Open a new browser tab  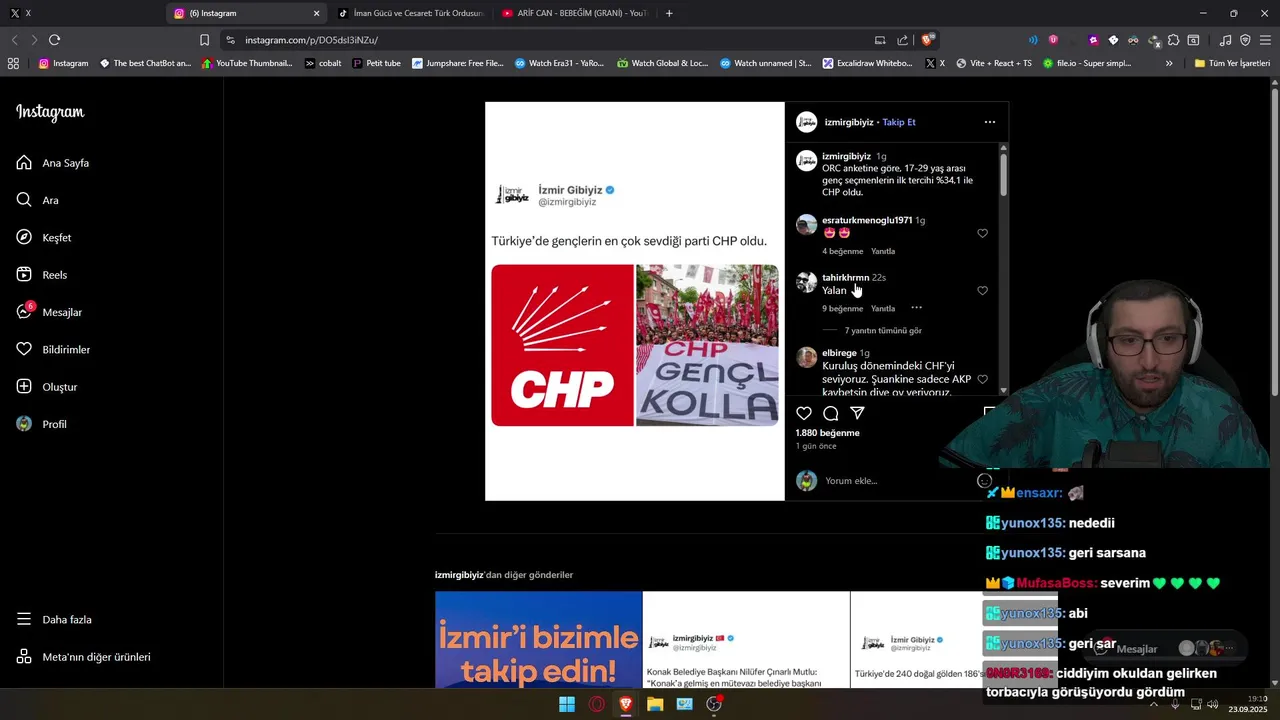[669, 13]
